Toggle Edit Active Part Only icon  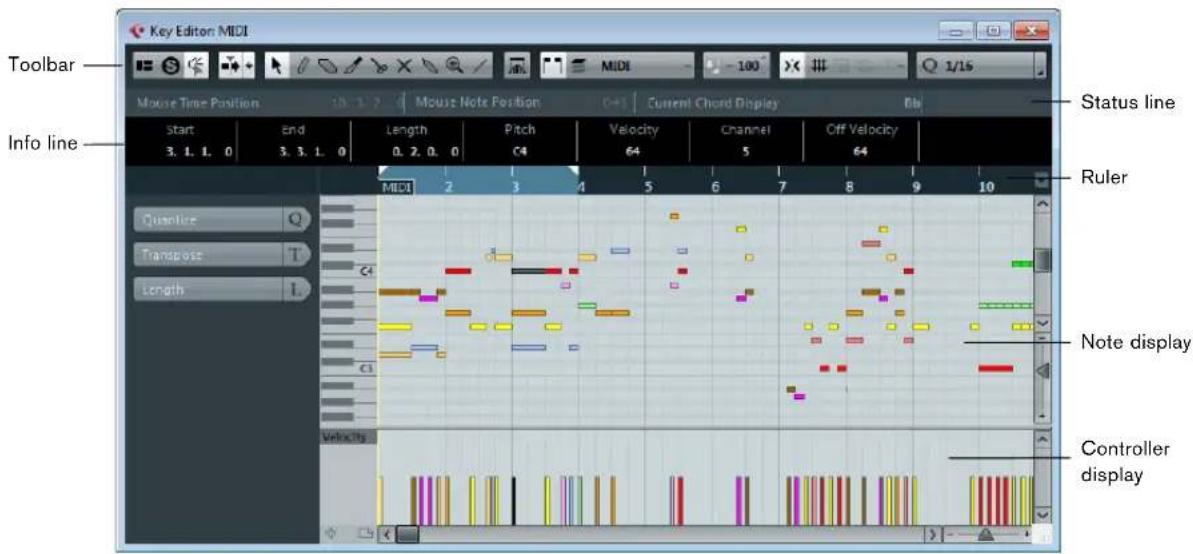tap(577, 66)
